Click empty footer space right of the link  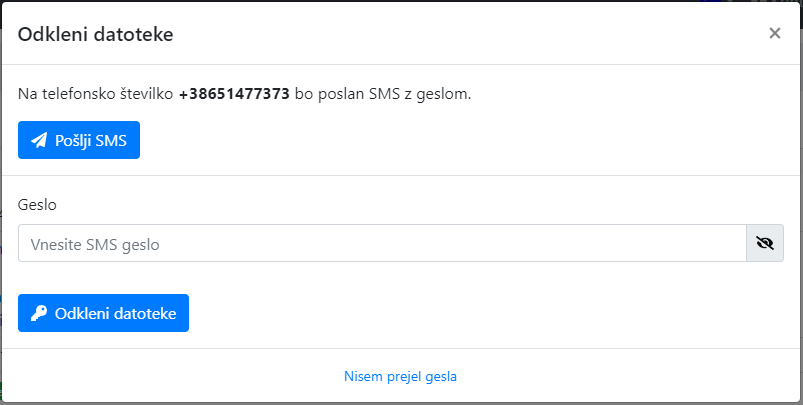(630, 376)
